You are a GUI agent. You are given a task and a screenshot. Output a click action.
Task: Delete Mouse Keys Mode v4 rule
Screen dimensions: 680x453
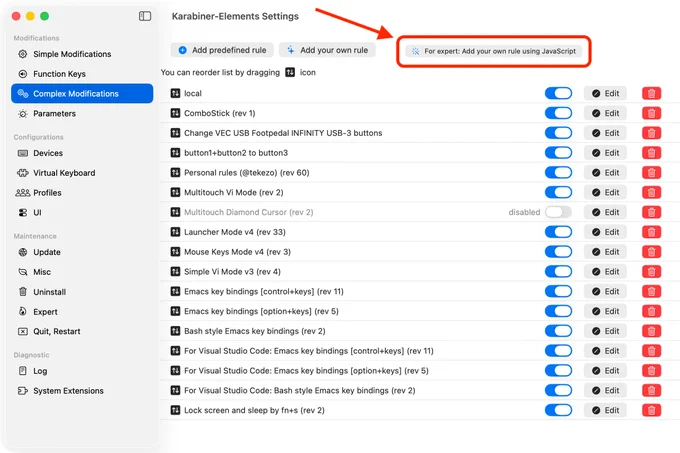[x=651, y=252]
